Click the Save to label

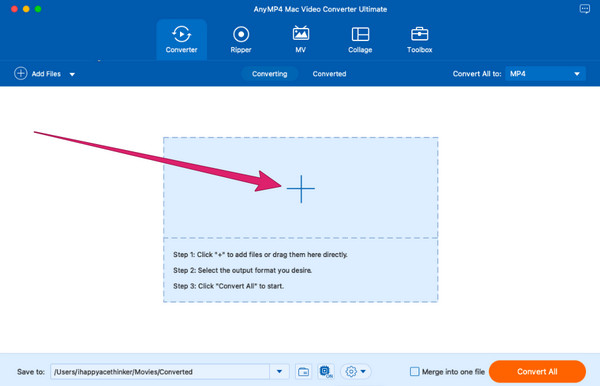click(x=31, y=371)
